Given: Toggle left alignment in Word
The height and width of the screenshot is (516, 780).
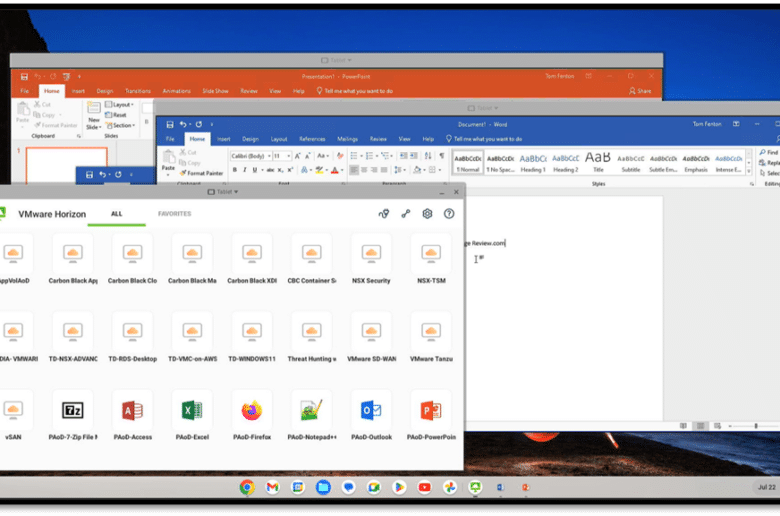Looking at the screenshot, I should click(x=354, y=170).
